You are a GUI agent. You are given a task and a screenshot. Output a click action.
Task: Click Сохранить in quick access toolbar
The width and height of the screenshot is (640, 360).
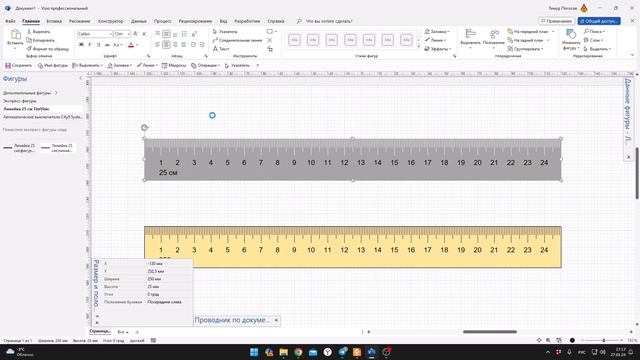point(18,65)
